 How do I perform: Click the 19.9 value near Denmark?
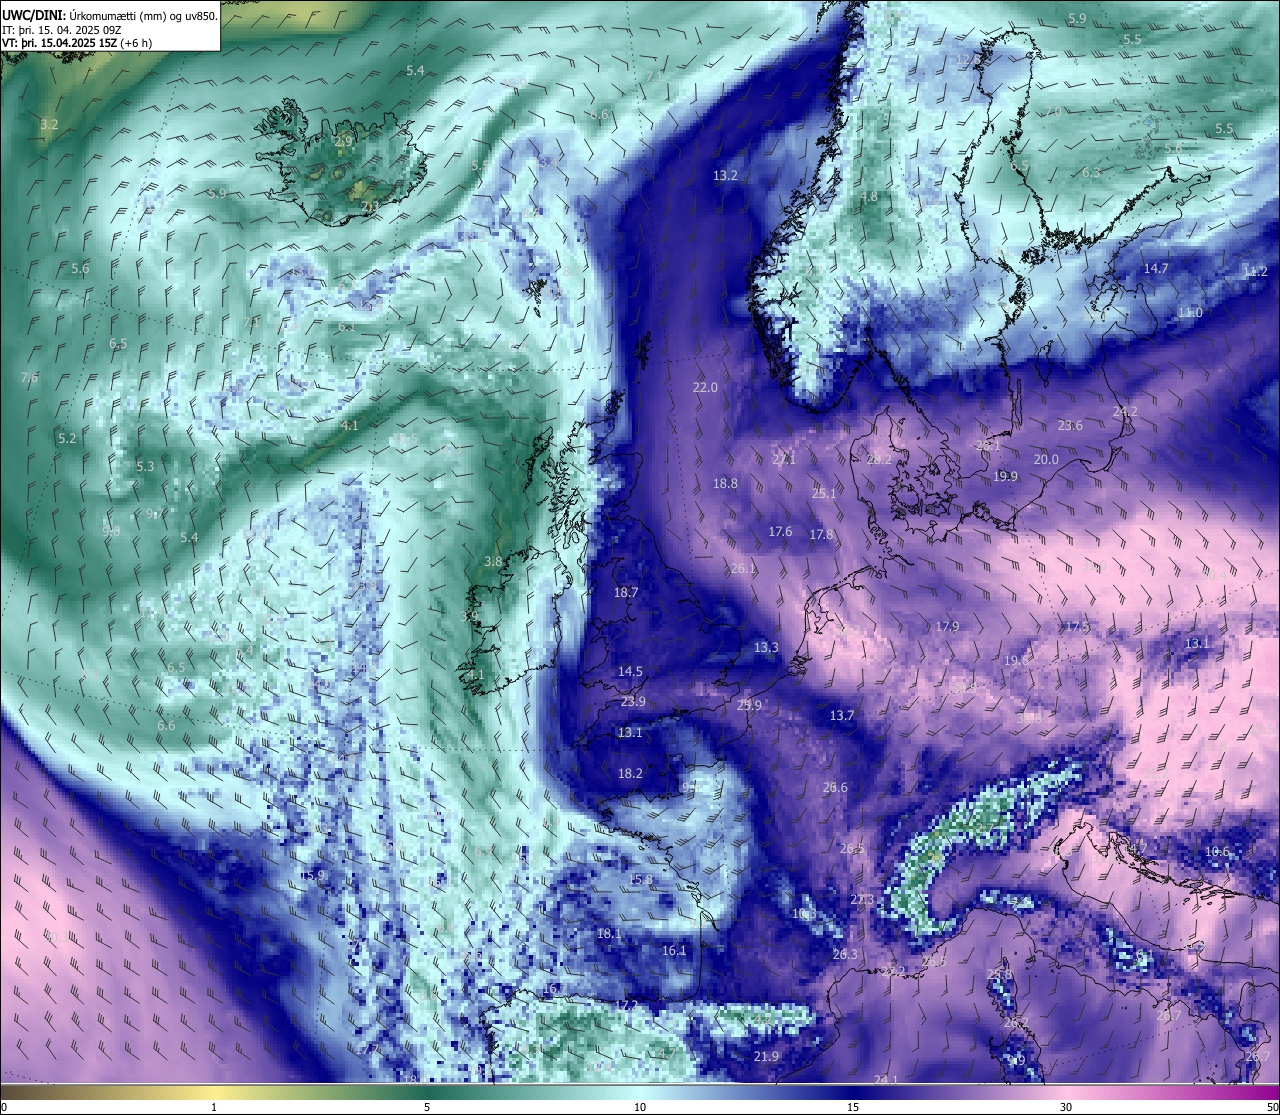tap(1006, 476)
